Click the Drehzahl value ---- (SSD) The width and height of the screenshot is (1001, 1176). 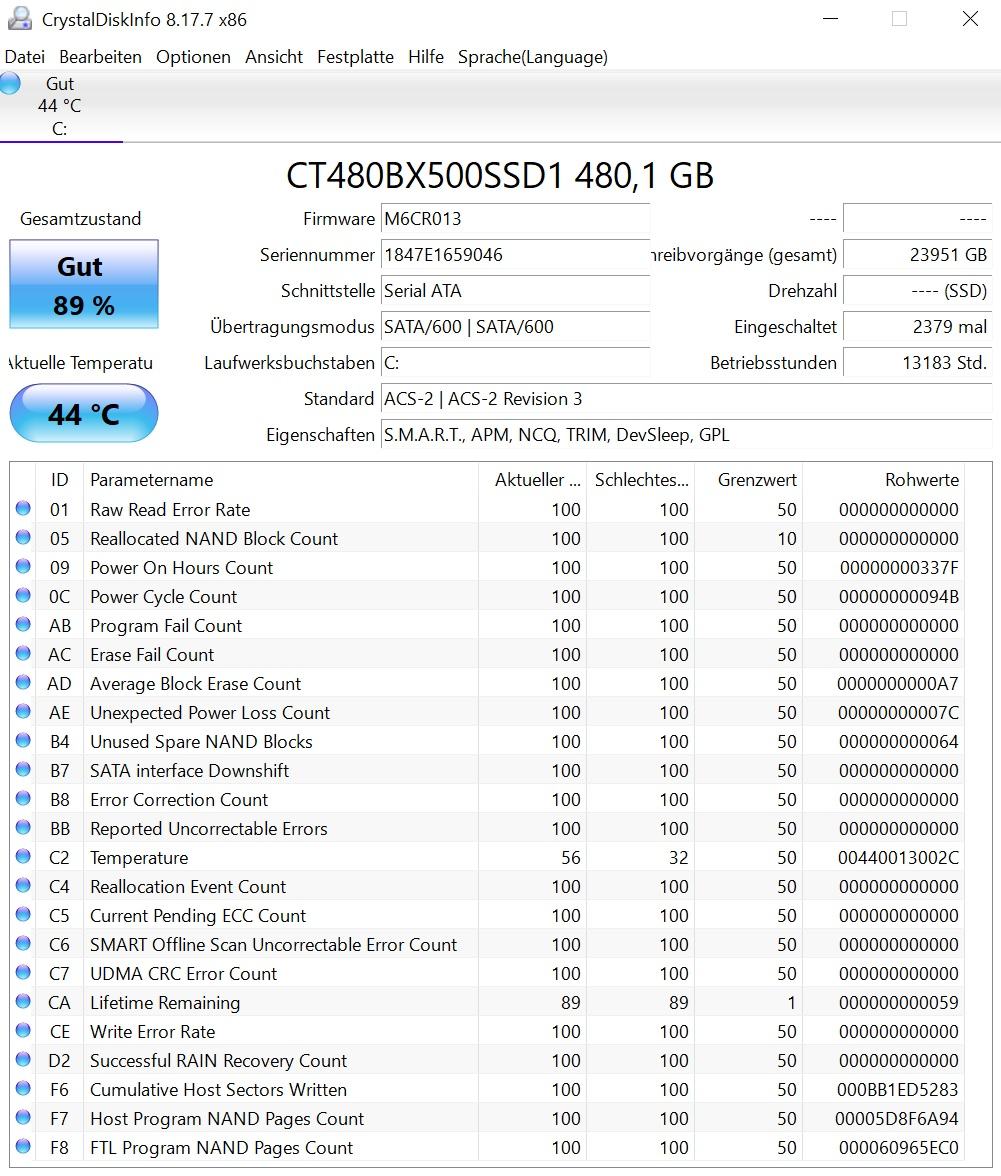coord(918,291)
